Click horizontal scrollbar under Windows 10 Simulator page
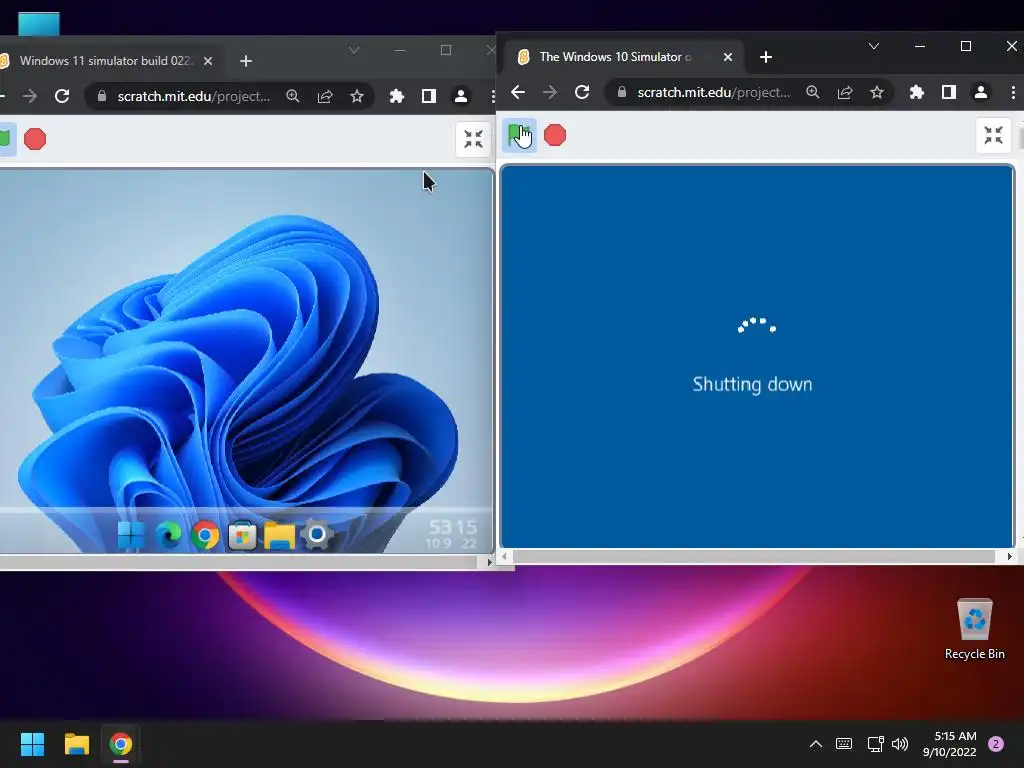 point(754,556)
